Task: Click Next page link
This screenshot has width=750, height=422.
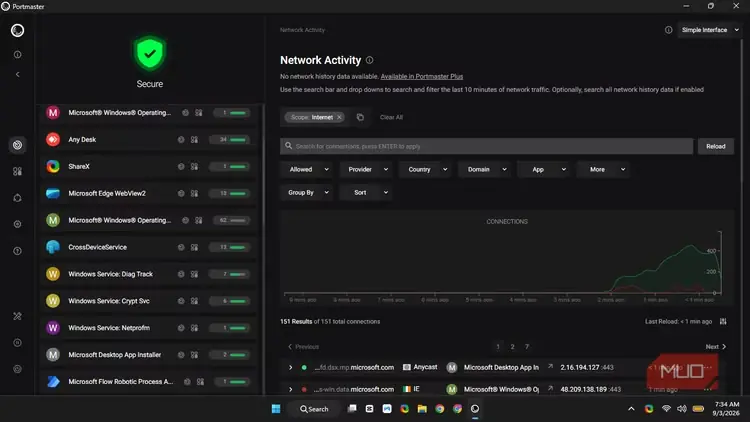Action: coord(716,346)
